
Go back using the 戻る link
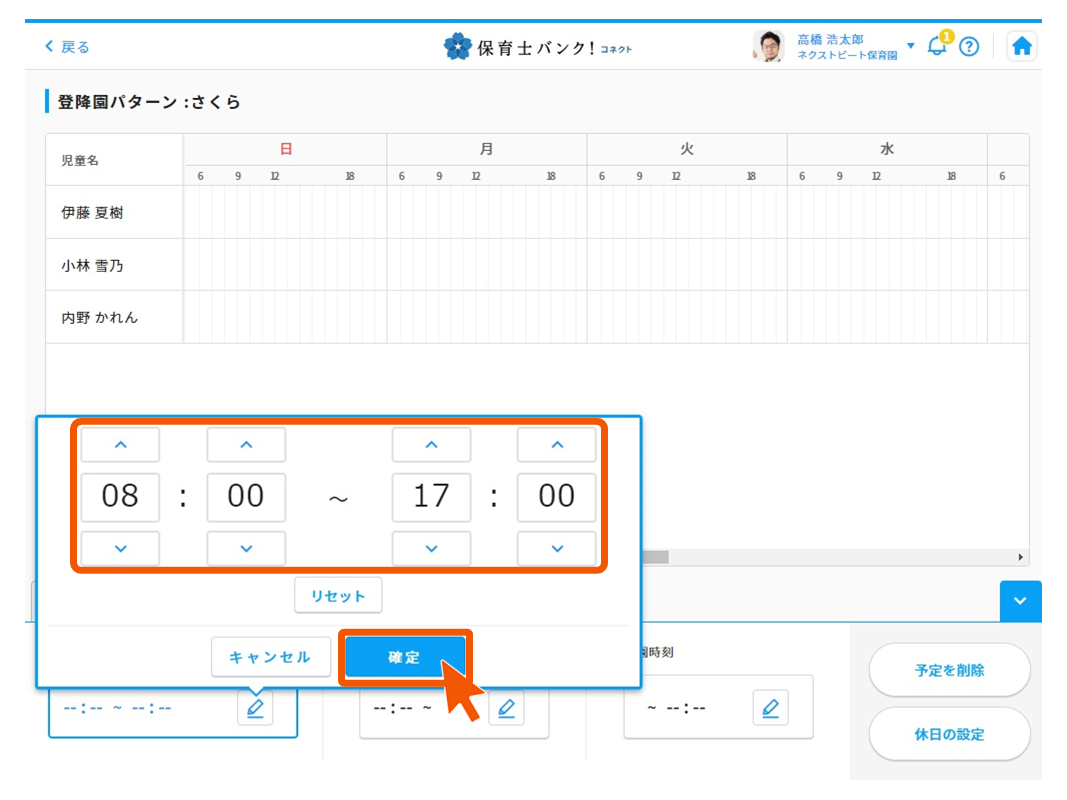coord(66,45)
